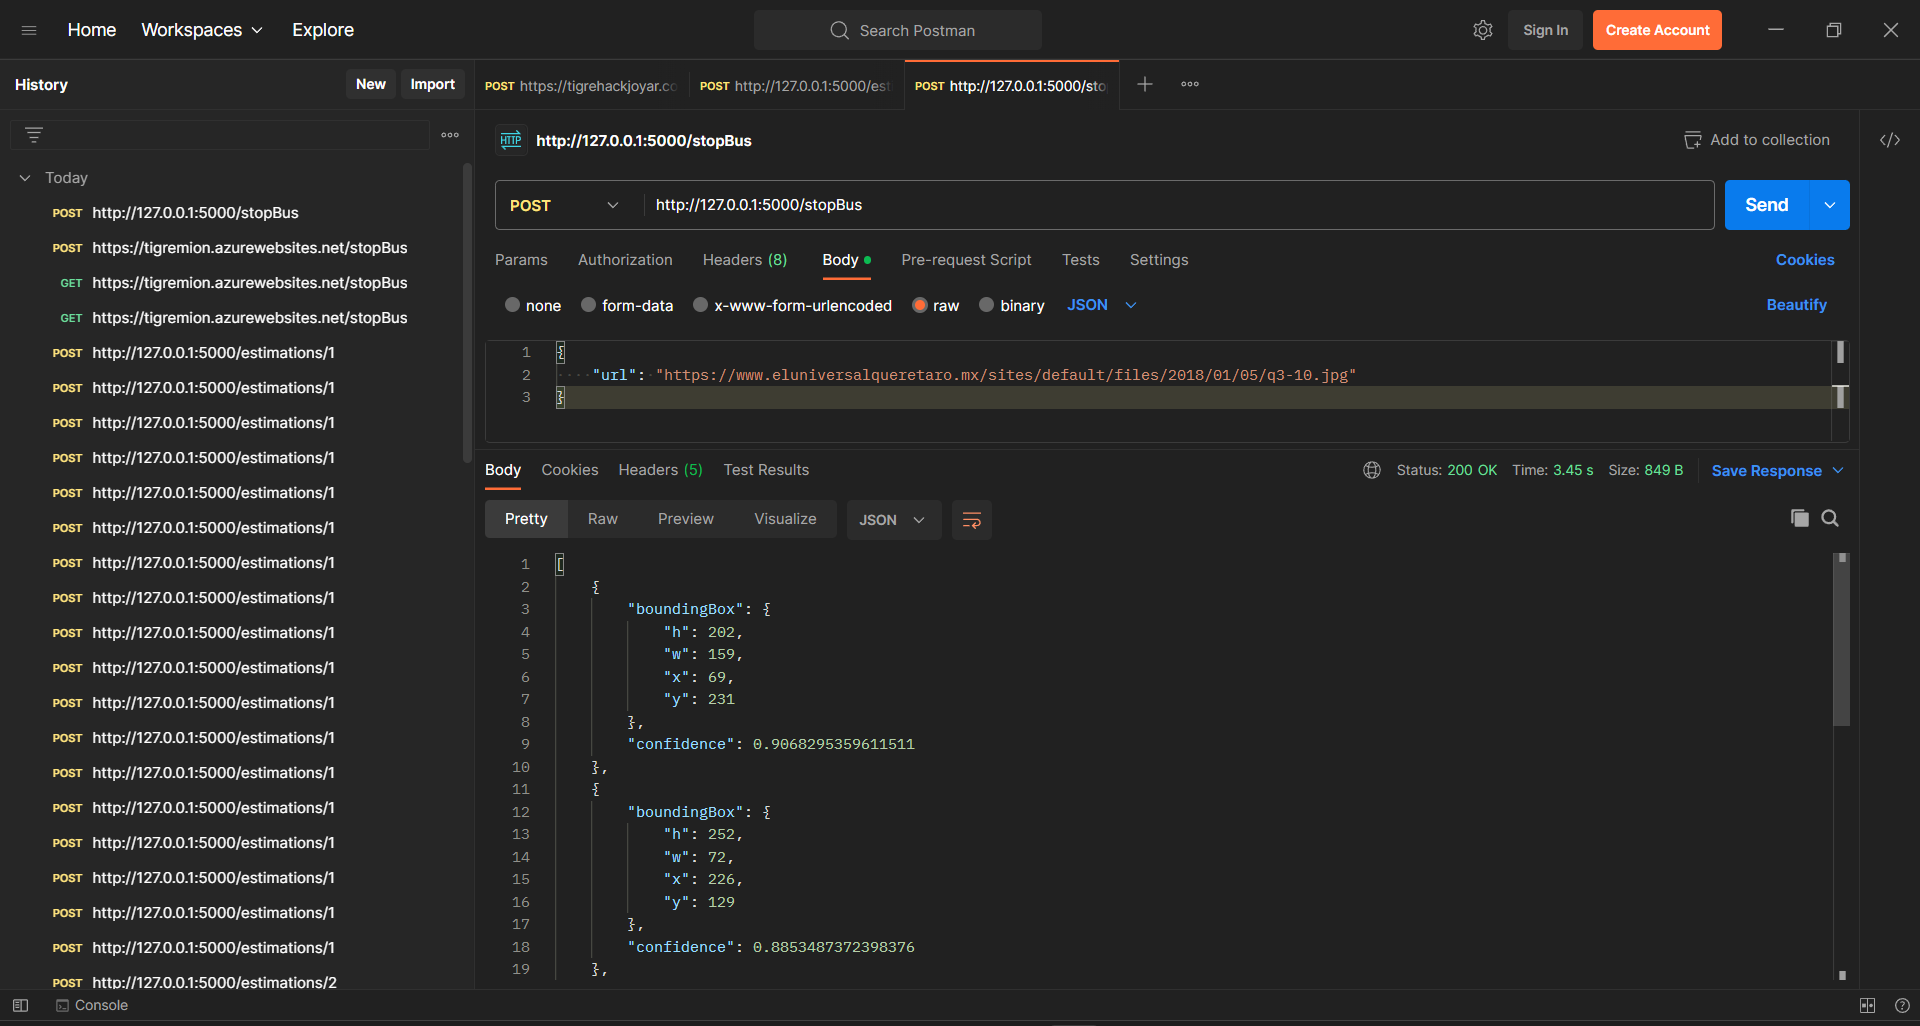Copy response using the copy icon
This screenshot has width=1920, height=1026.
point(1799,518)
